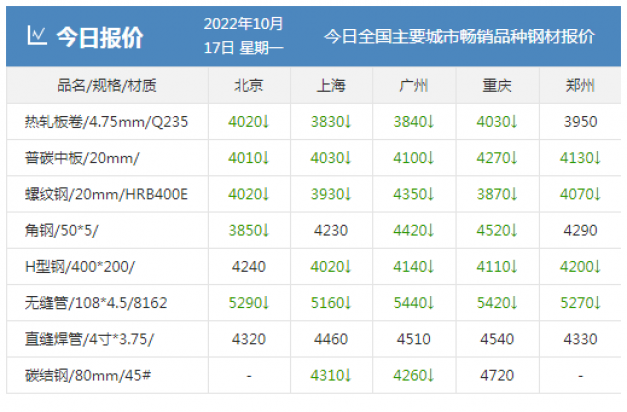Viewport: 627px width, 412px height.
Task: Click Chongqing carbon steel price 4720
Action: [496, 375]
